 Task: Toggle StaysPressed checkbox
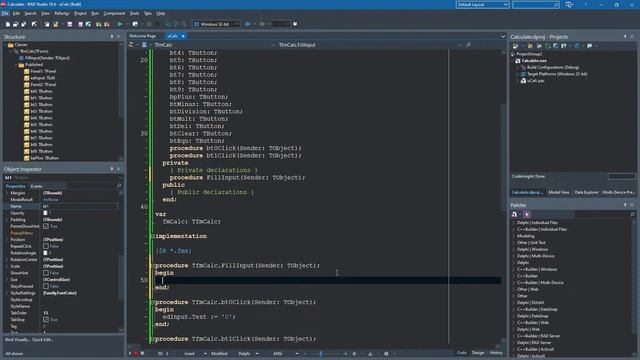coord(46,286)
